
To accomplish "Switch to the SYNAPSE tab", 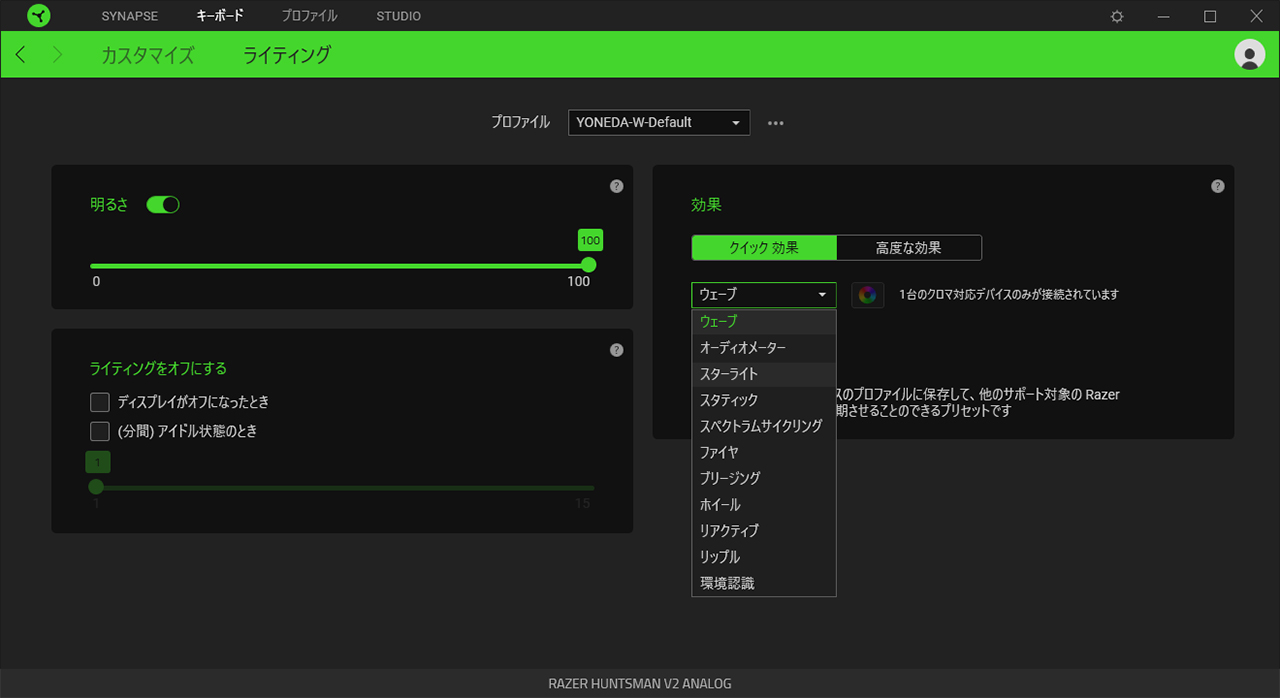I will pos(130,16).
